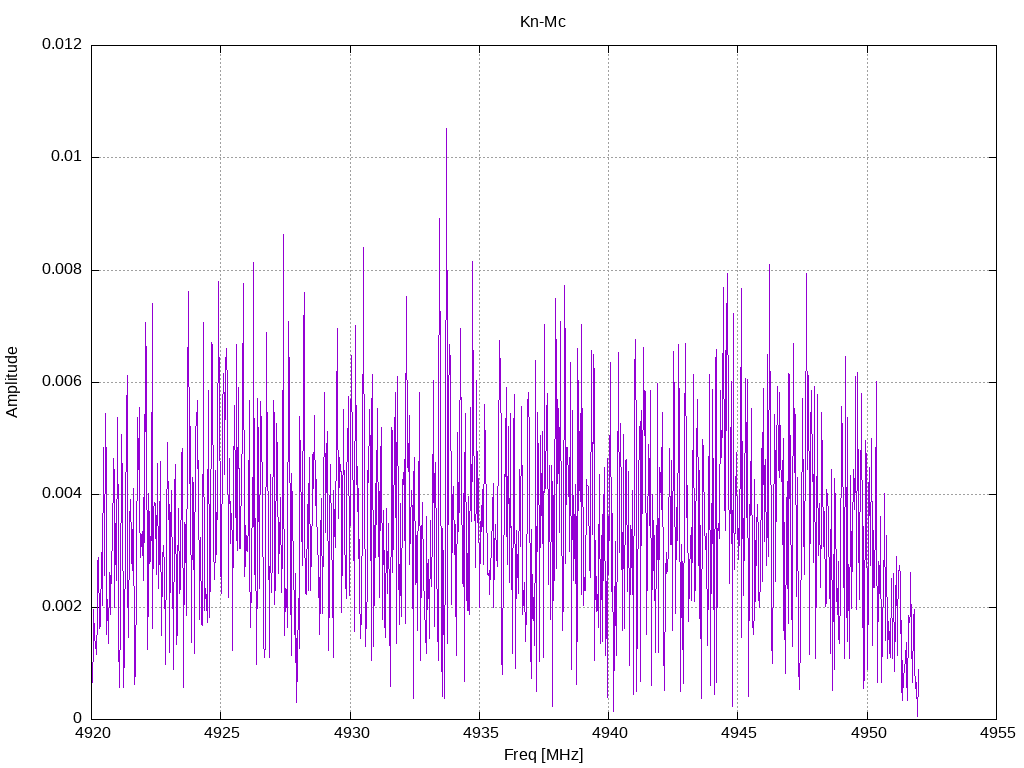Click the 4945 x-axis tick label
The image size is (1024, 768).
pos(739,733)
